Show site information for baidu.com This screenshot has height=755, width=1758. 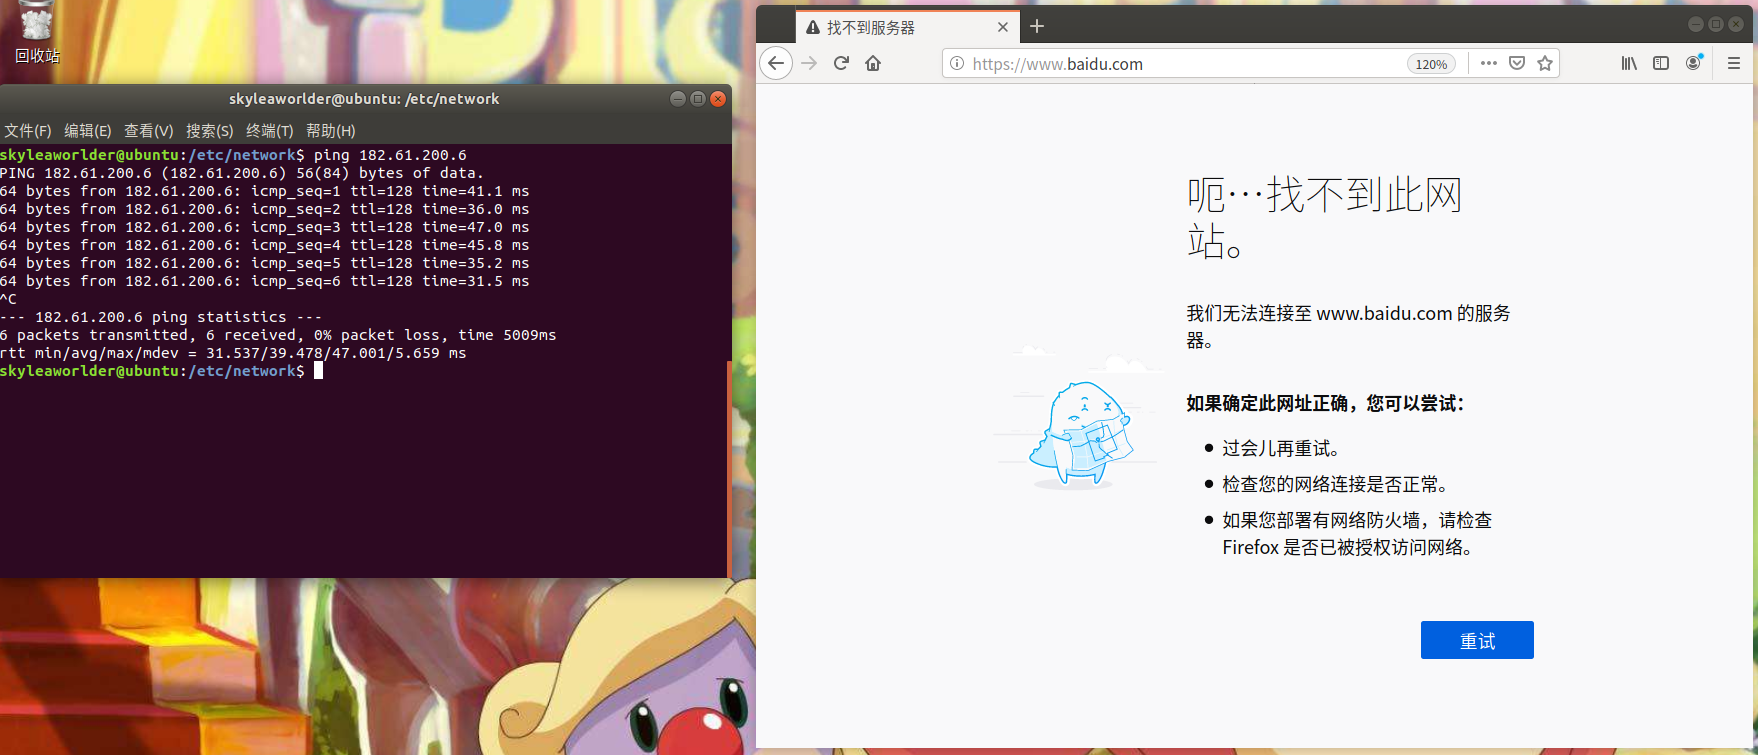click(x=957, y=64)
